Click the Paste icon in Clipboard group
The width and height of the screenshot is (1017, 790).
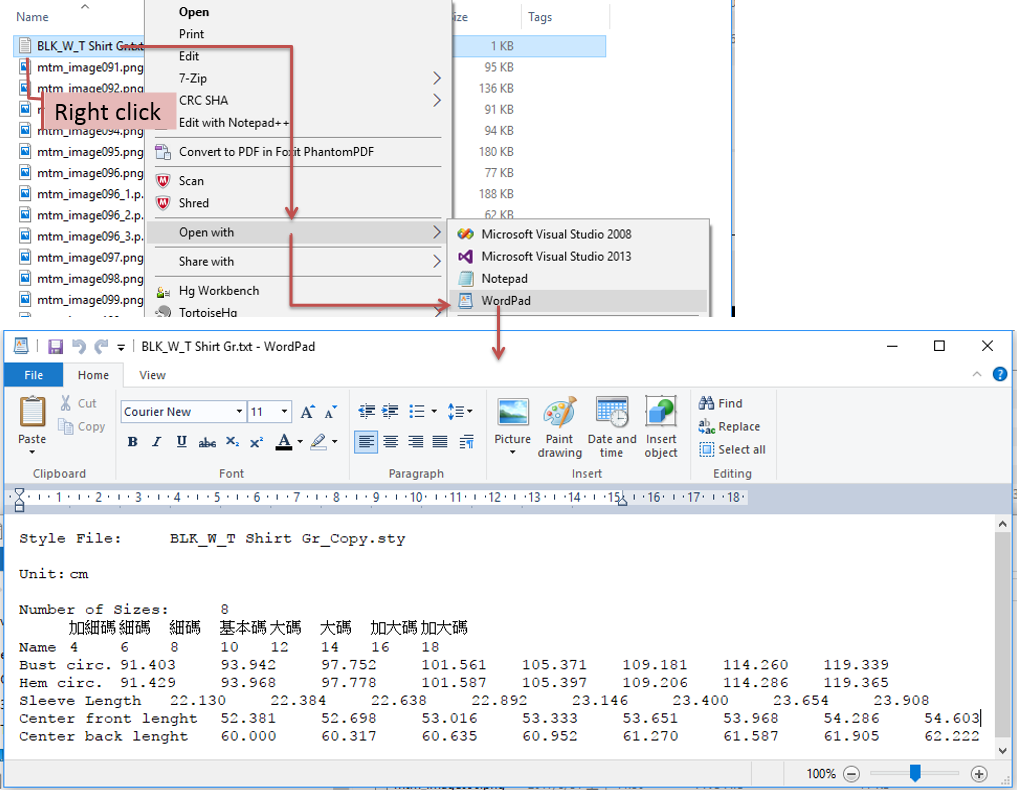click(x=32, y=412)
